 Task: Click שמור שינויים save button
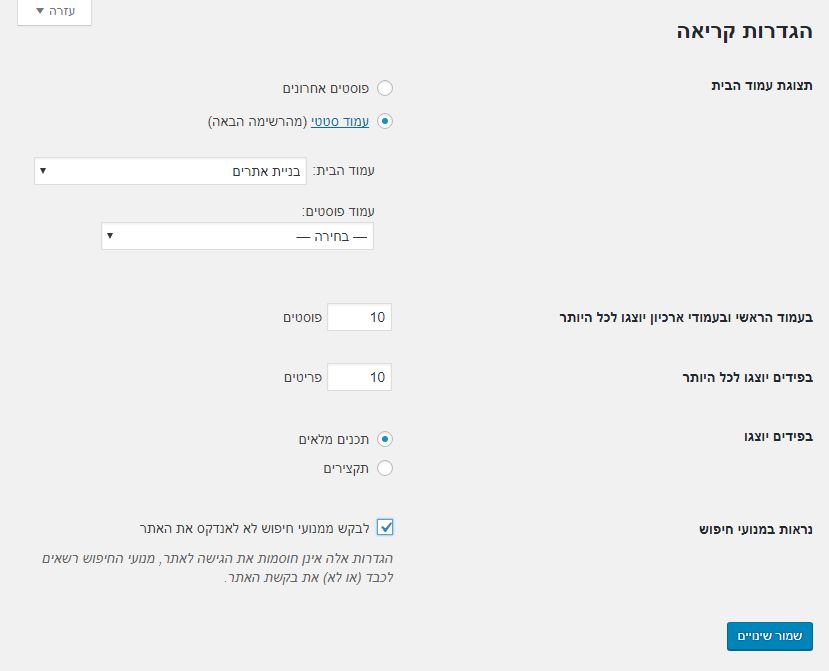[x=770, y=636]
